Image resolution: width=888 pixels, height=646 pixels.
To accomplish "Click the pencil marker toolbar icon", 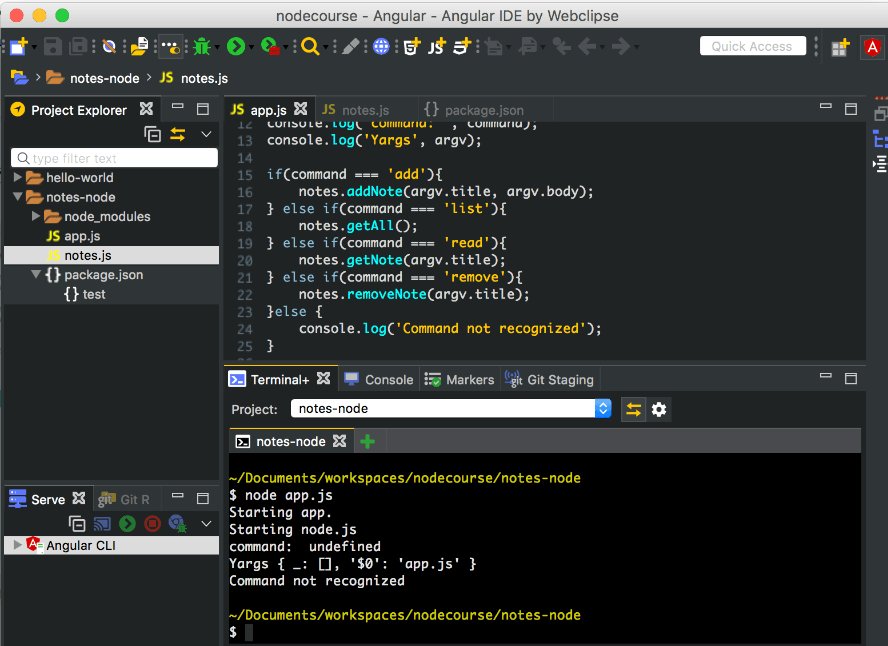I will pos(350,46).
